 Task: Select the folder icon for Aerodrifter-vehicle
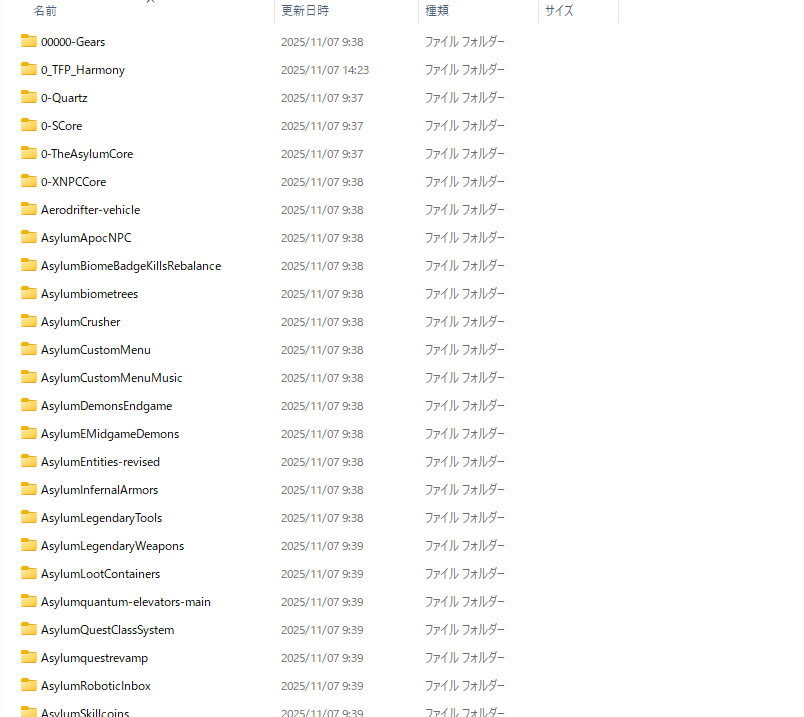pos(28,210)
